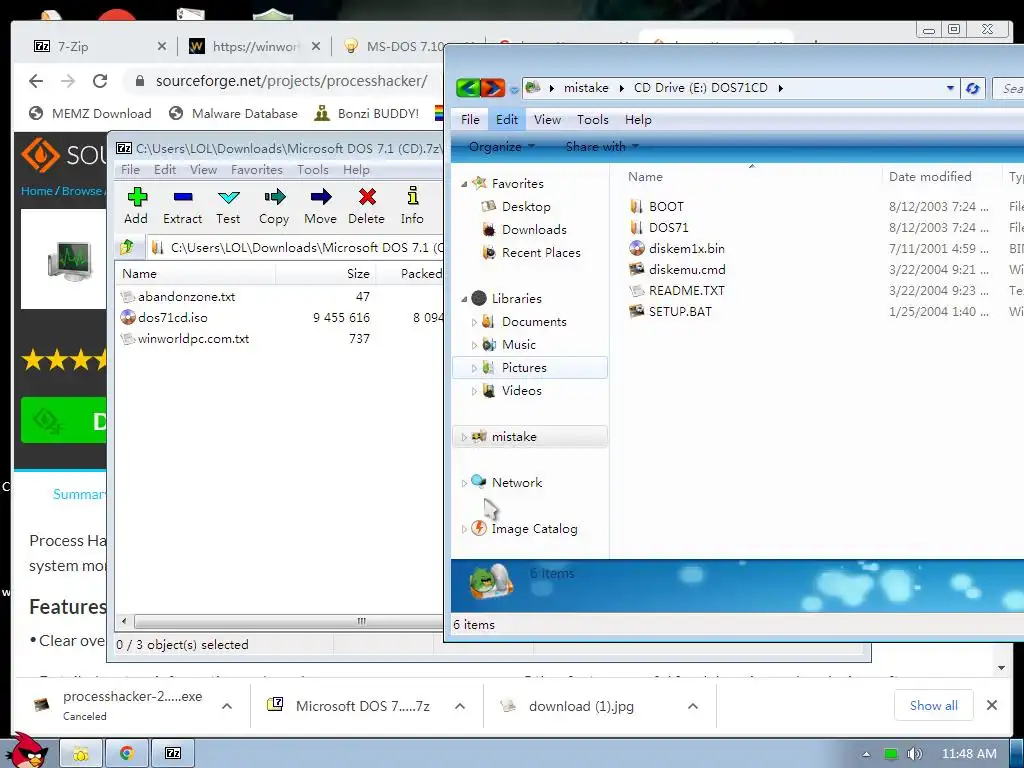This screenshot has width=1024, height=768.
Task: Expand the Image Catalog node
Action: point(464,529)
